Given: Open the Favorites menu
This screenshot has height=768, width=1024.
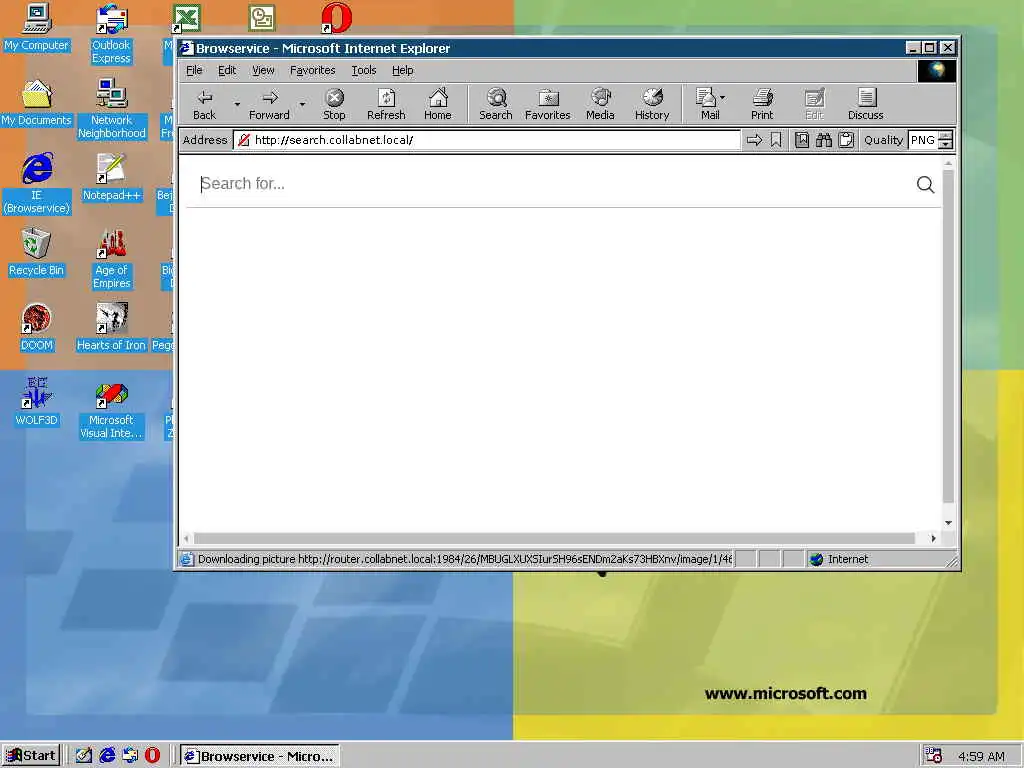Looking at the screenshot, I should [312, 71].
